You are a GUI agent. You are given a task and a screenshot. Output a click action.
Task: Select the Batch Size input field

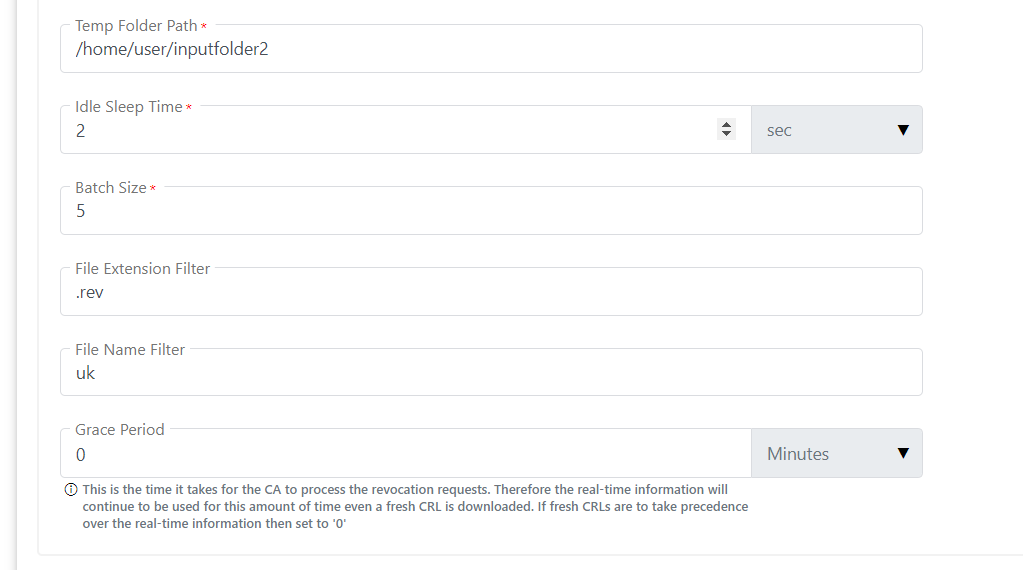pos(490,211)
